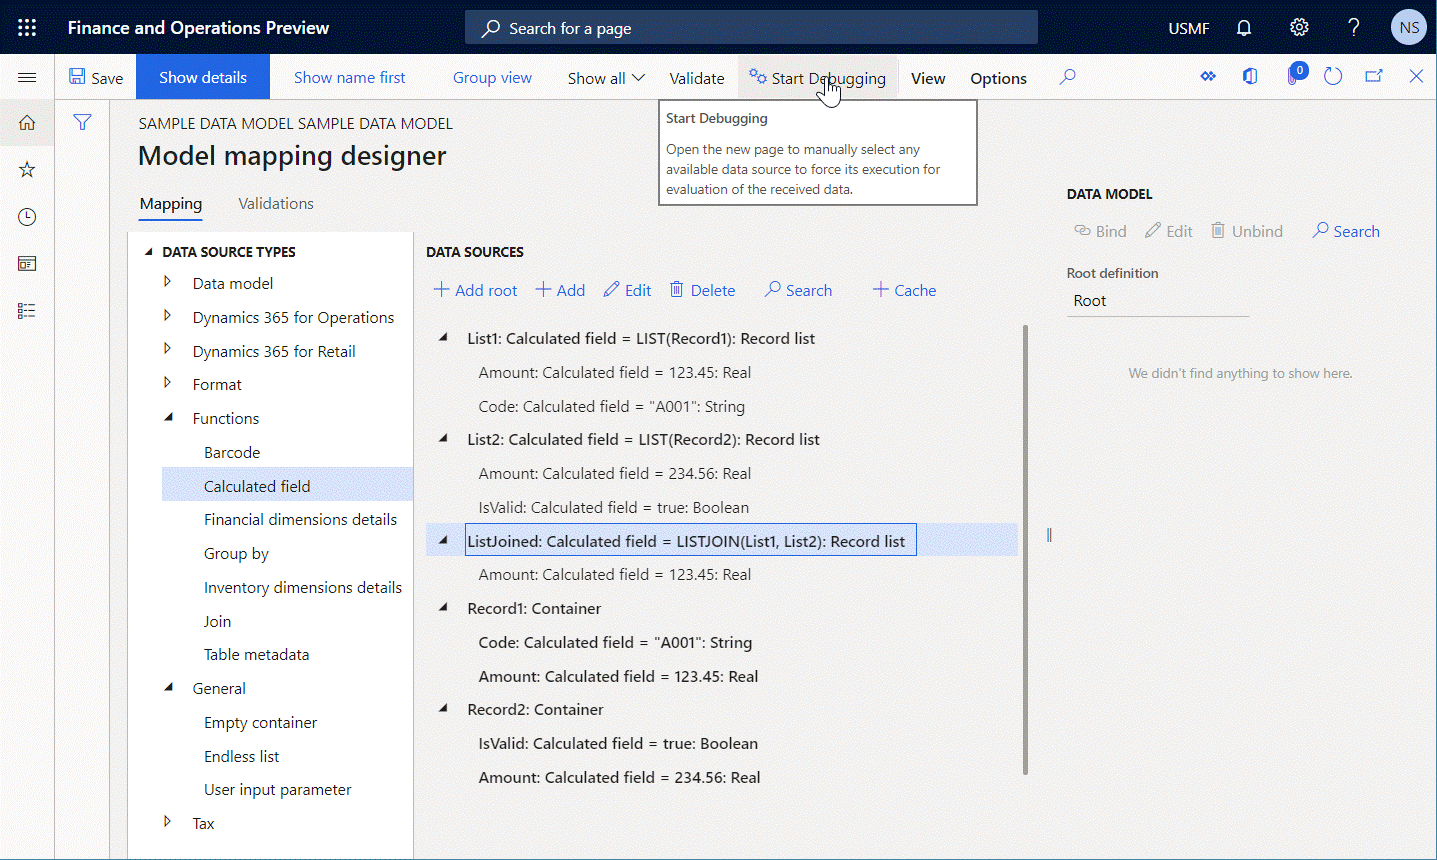The height and width of the screenshot is (860, 1437).
Task: Collapse the Functions tree node
Action: 168,418
